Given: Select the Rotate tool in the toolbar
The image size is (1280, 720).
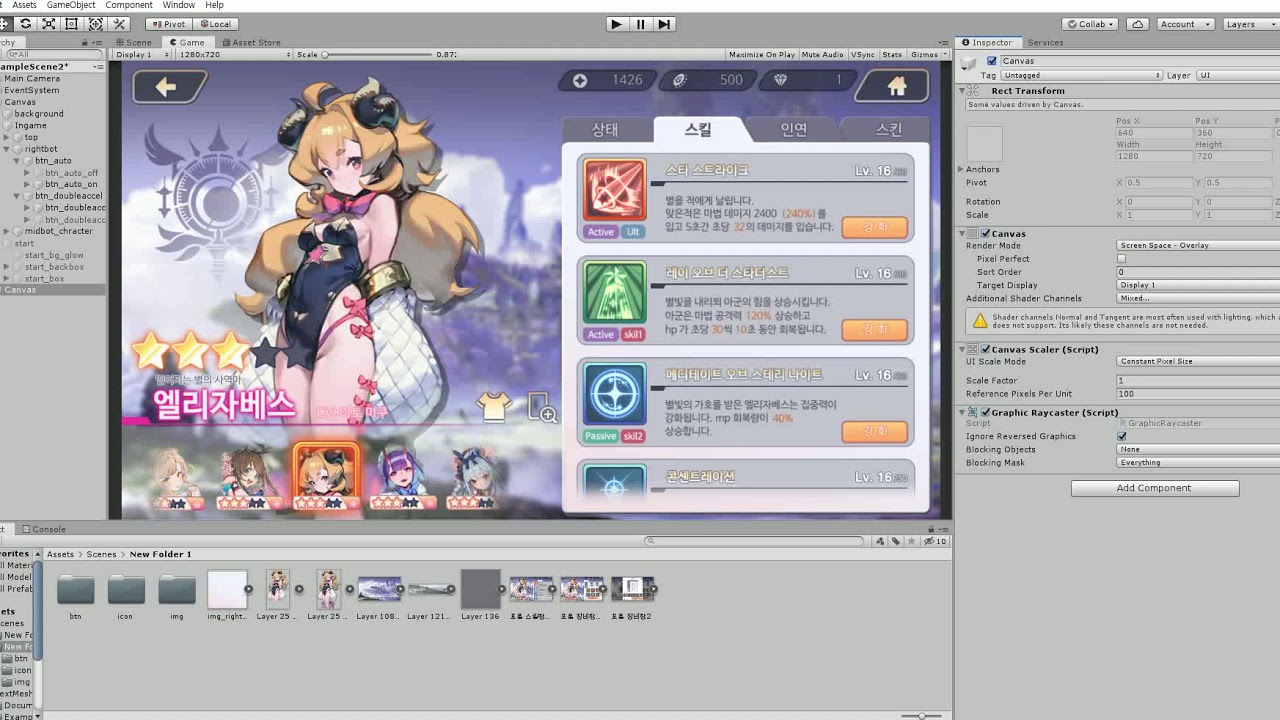Looking at the screenshot, I should point(25,24).
